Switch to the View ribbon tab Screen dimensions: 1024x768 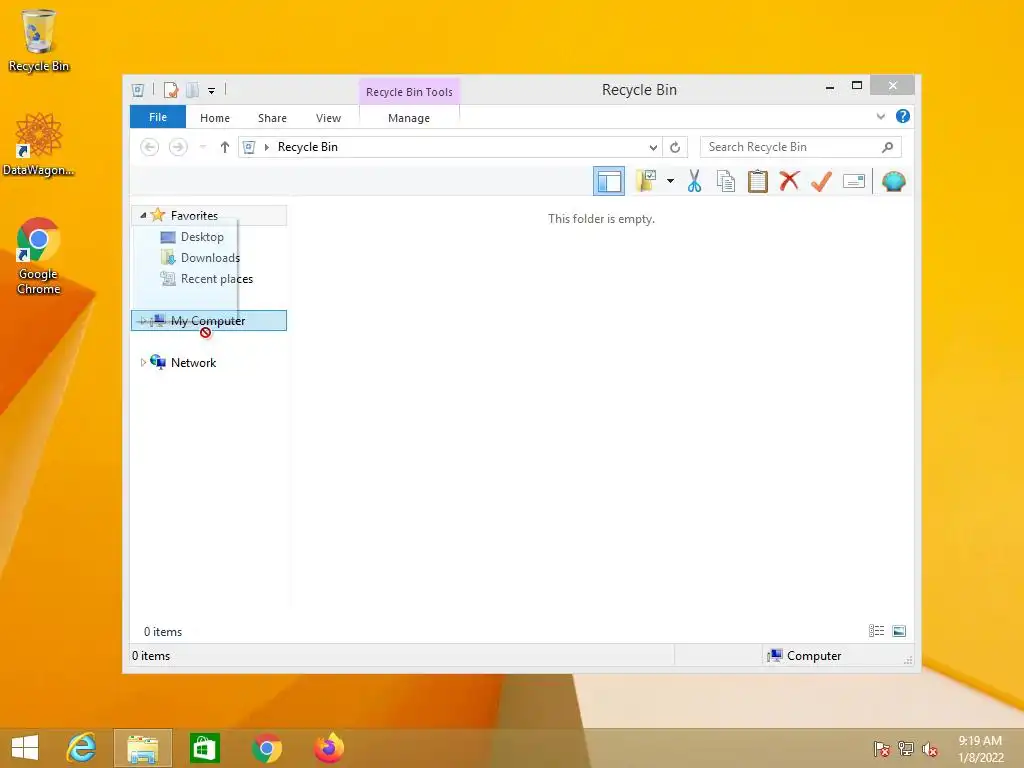tap(328, 118)
